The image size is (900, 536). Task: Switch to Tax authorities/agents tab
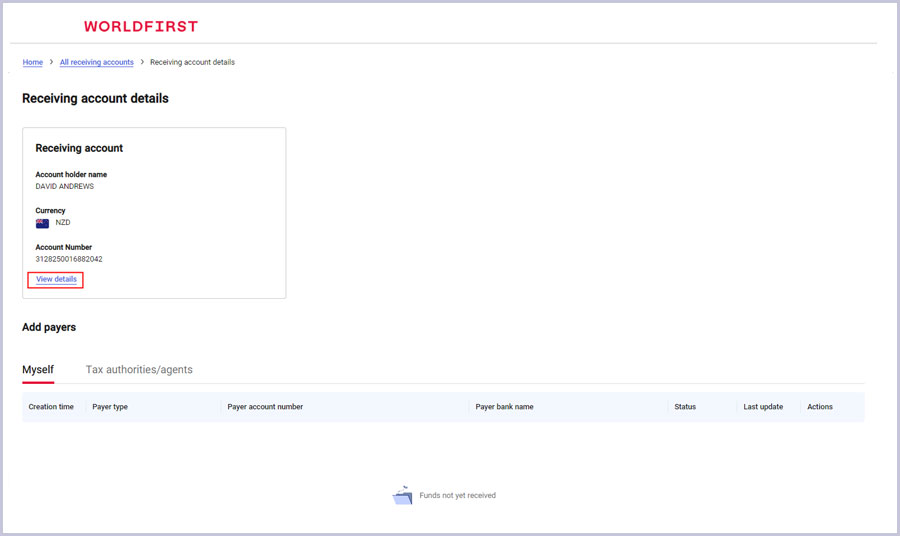tap(139, 370)
